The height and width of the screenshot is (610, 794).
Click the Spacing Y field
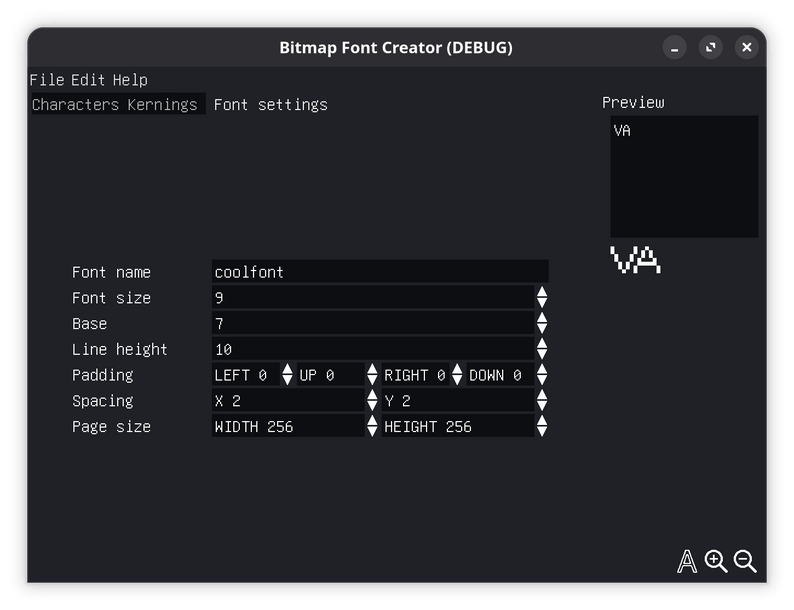[x=458, y=401]
